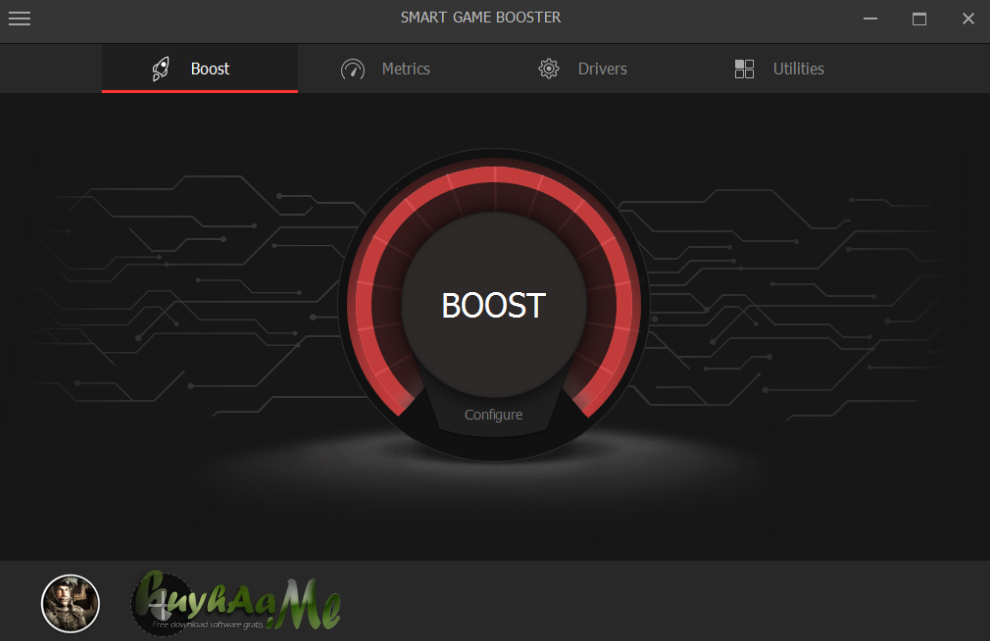This screenshot has width=990, height=641.
Task: Click the rocket Boost icon
Action: pos(161,69)
